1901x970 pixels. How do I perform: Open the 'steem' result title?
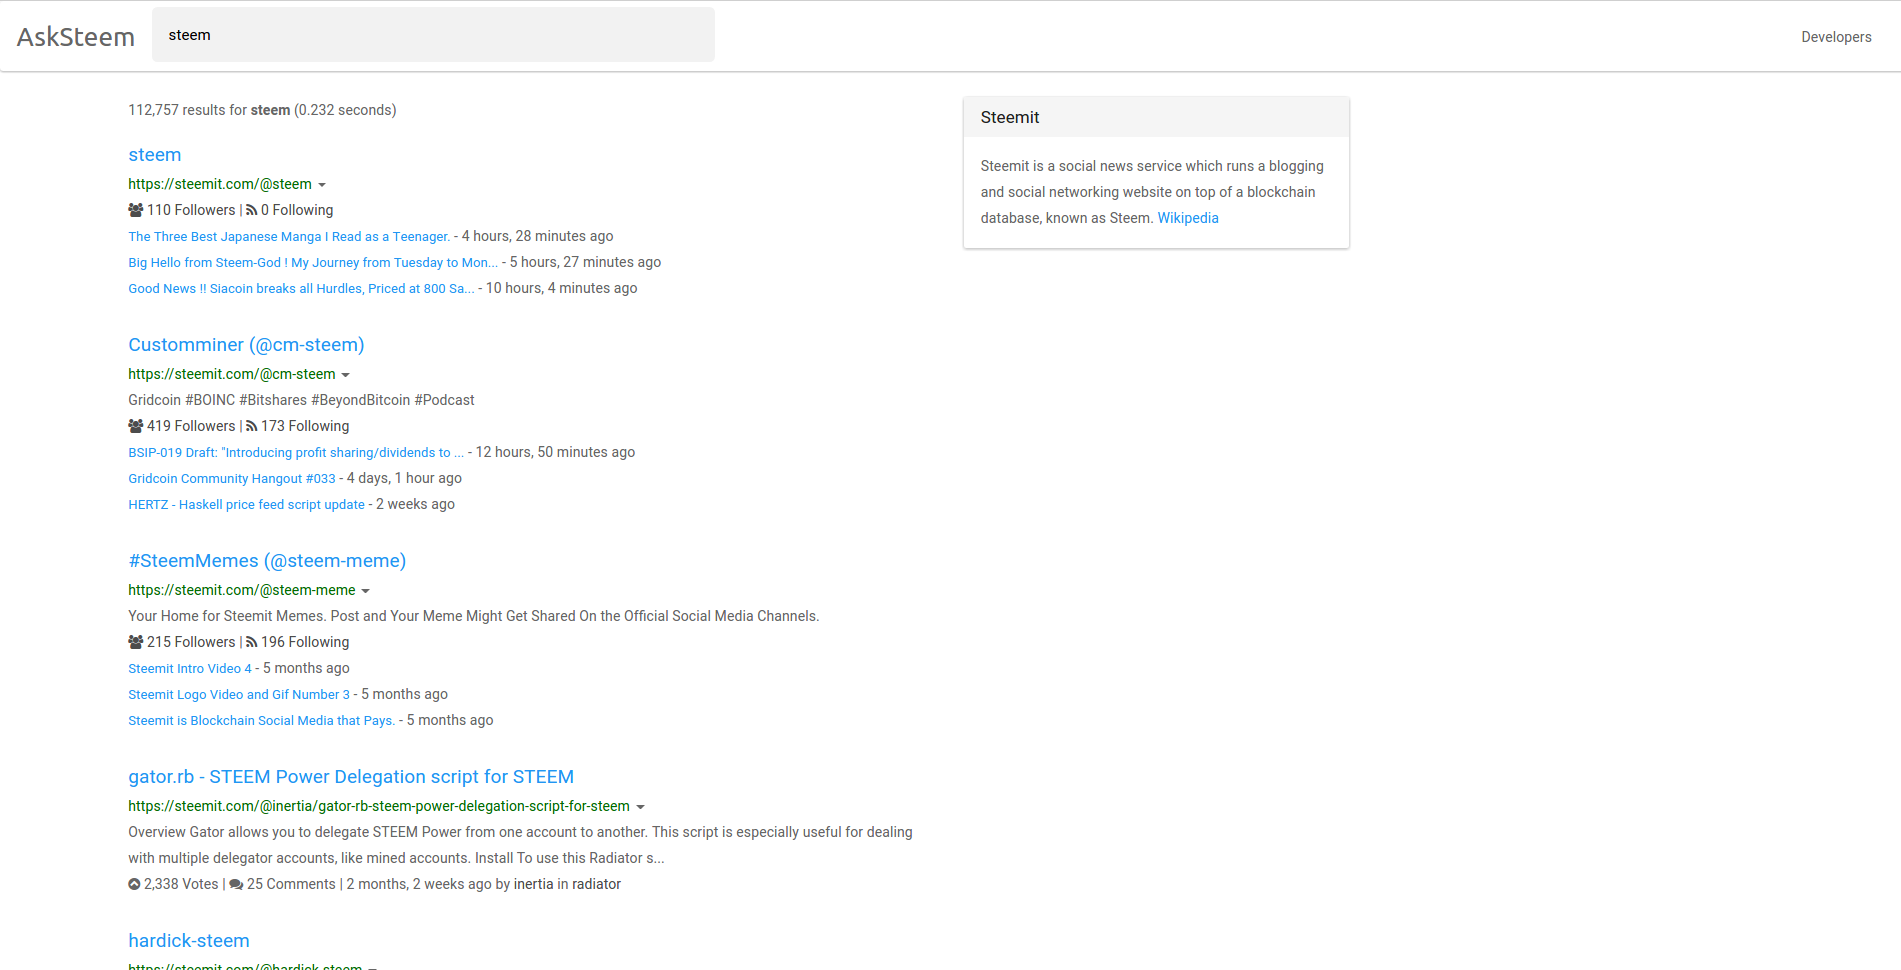click(155, 155)
